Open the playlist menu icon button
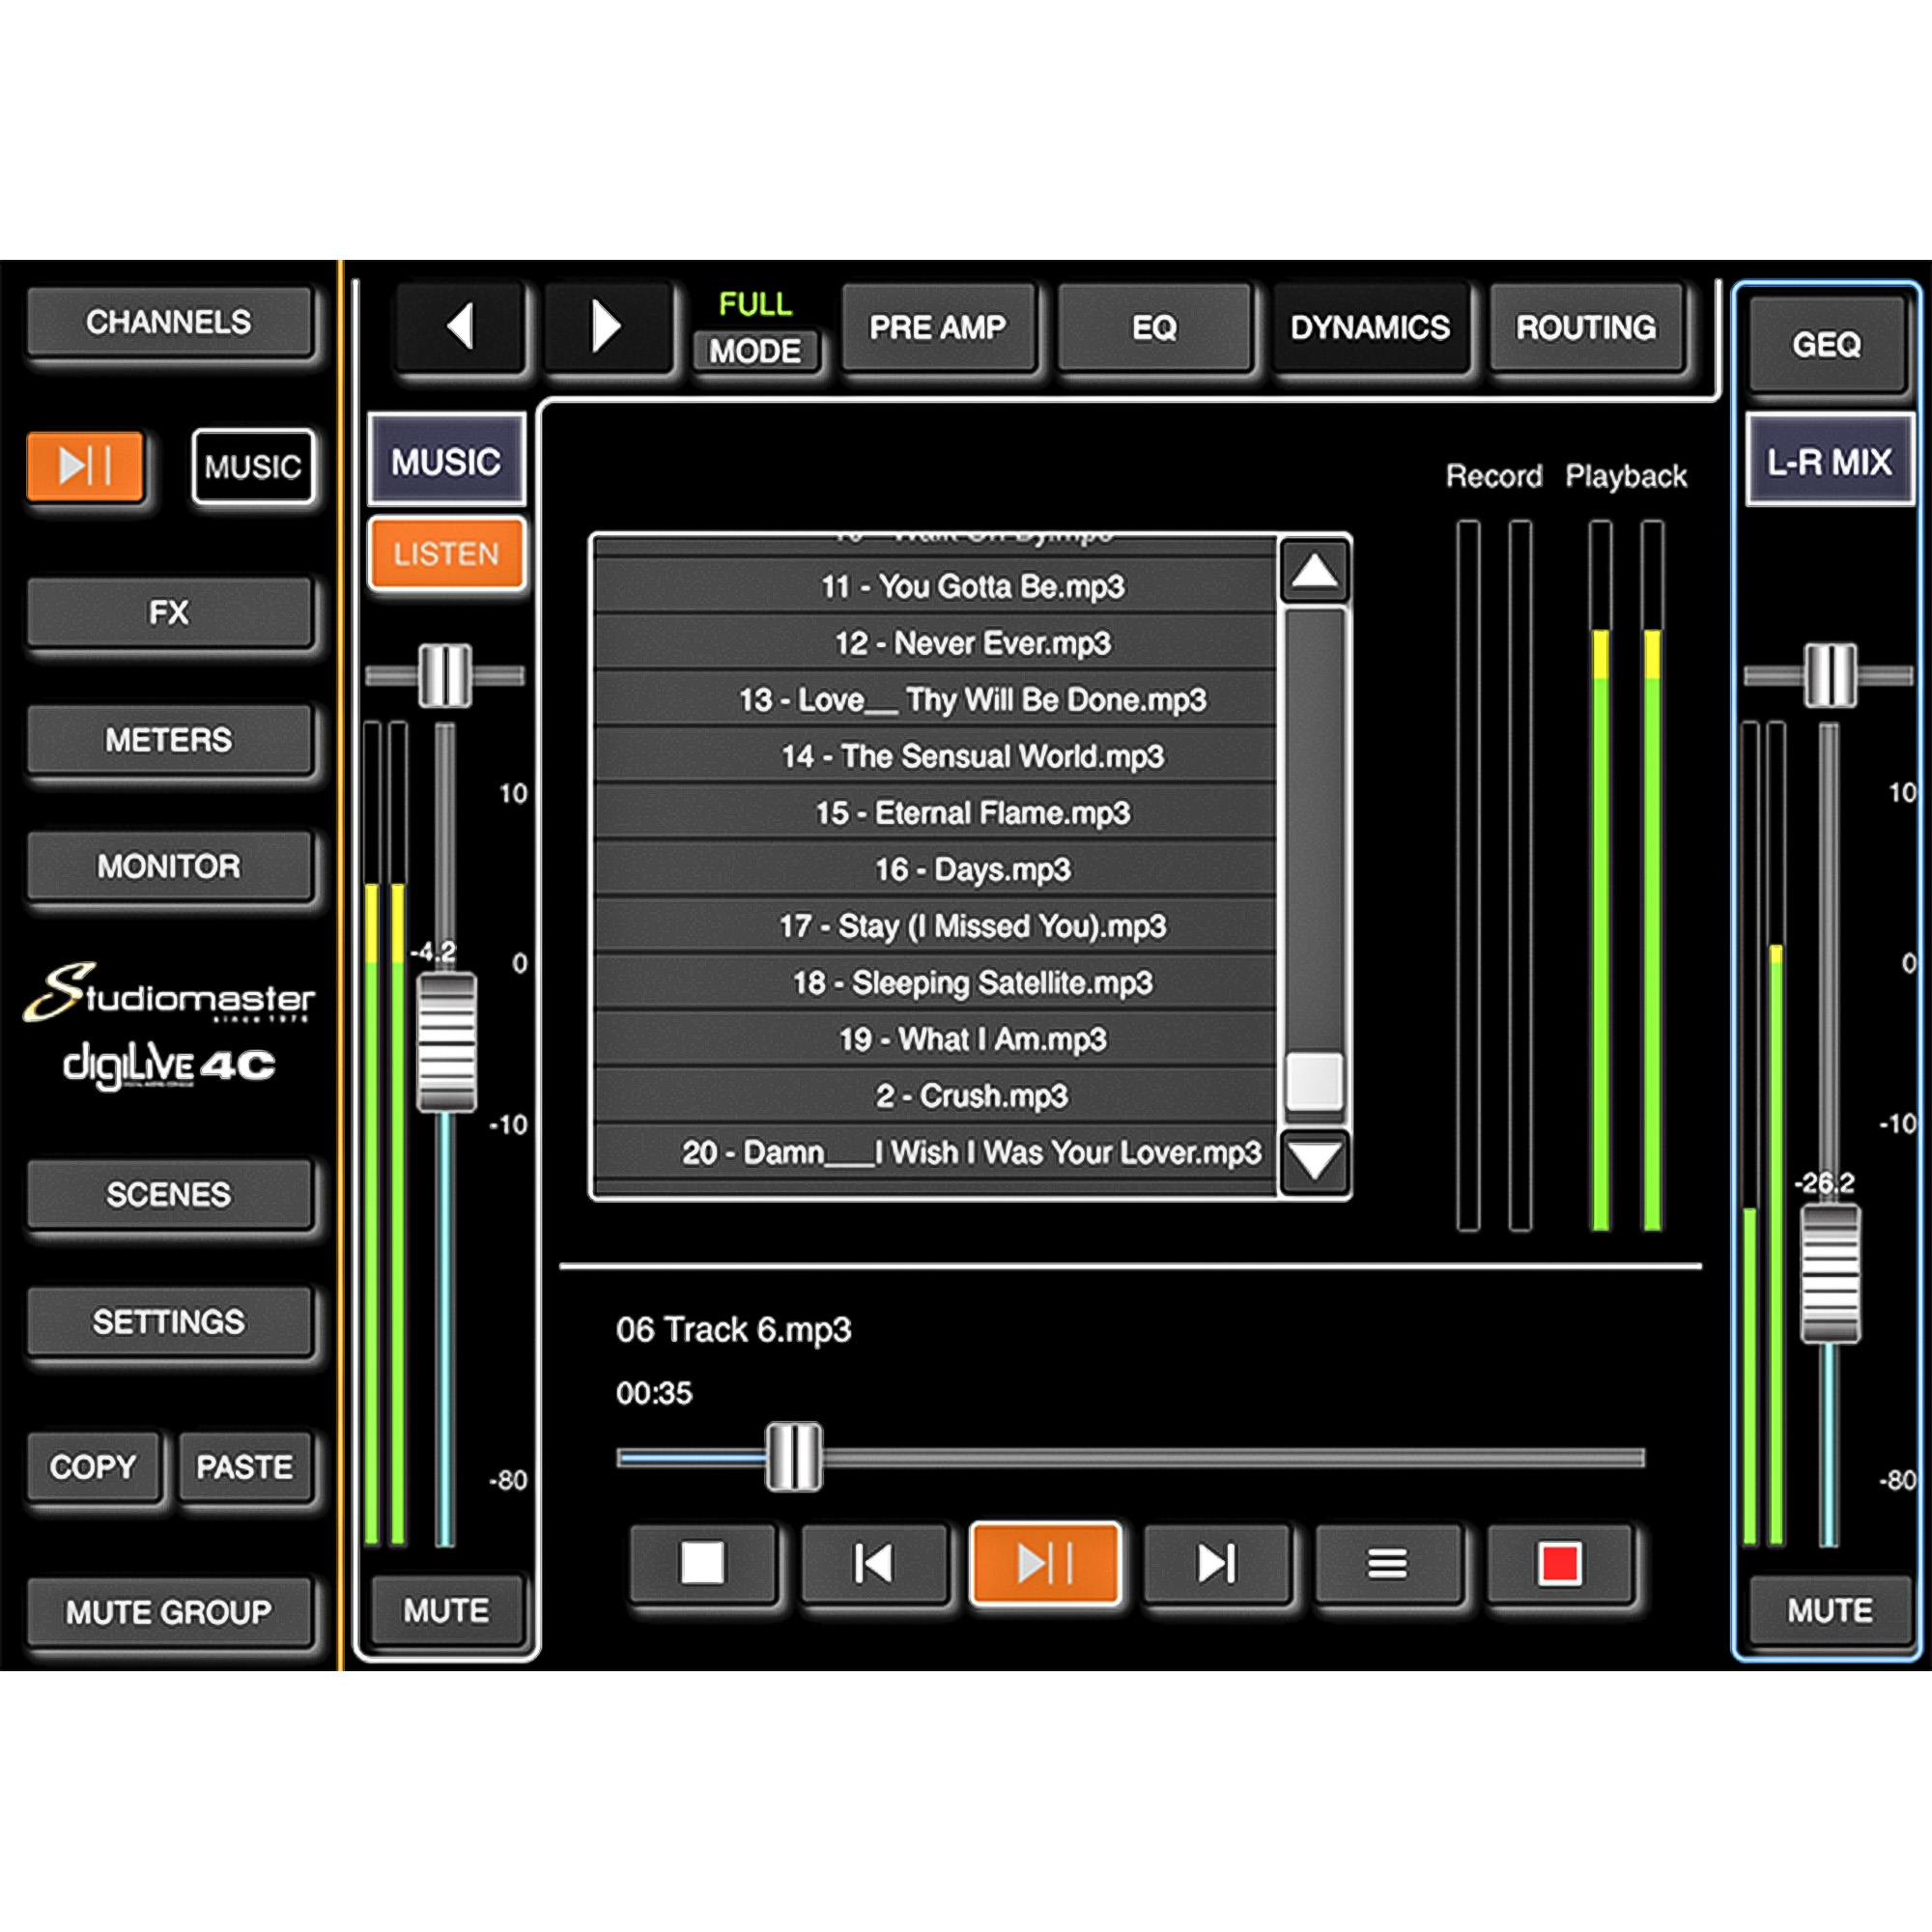The width and height of the screenshot is (1932, 1932). [x=1387, y=1563]
